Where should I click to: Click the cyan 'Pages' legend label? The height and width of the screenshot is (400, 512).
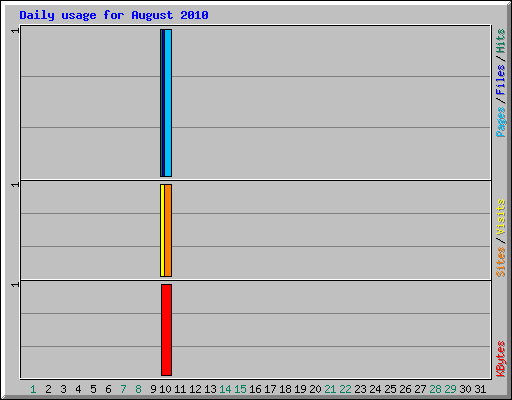click(501, 122)
